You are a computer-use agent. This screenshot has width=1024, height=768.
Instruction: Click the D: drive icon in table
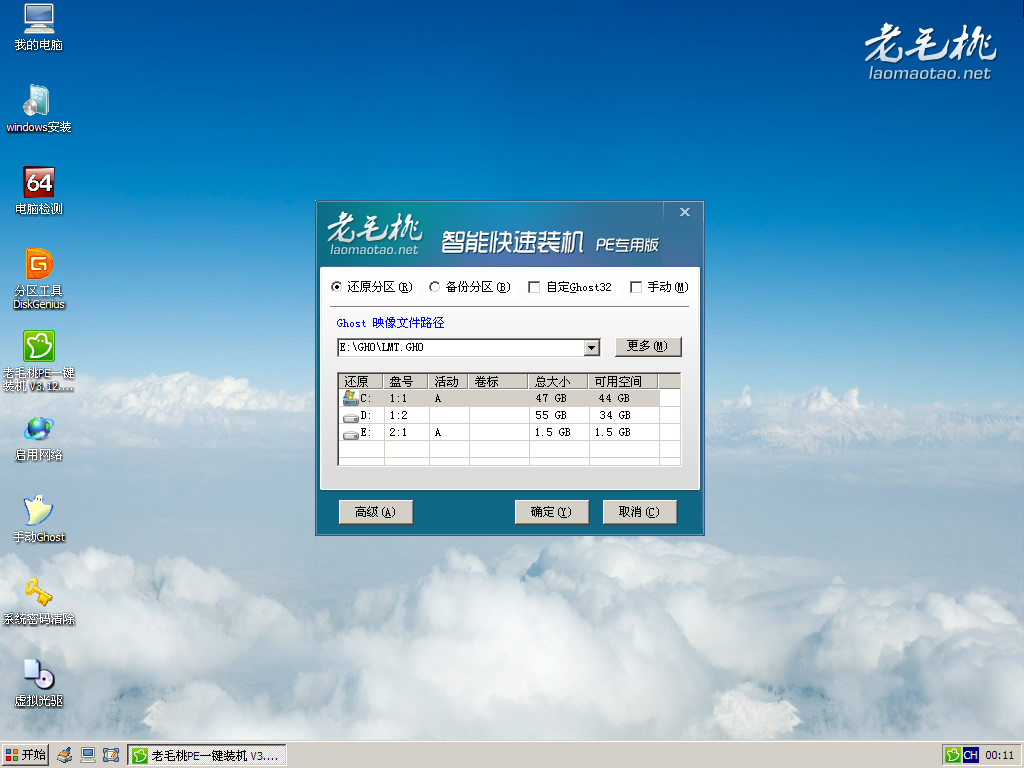point(351,416)
